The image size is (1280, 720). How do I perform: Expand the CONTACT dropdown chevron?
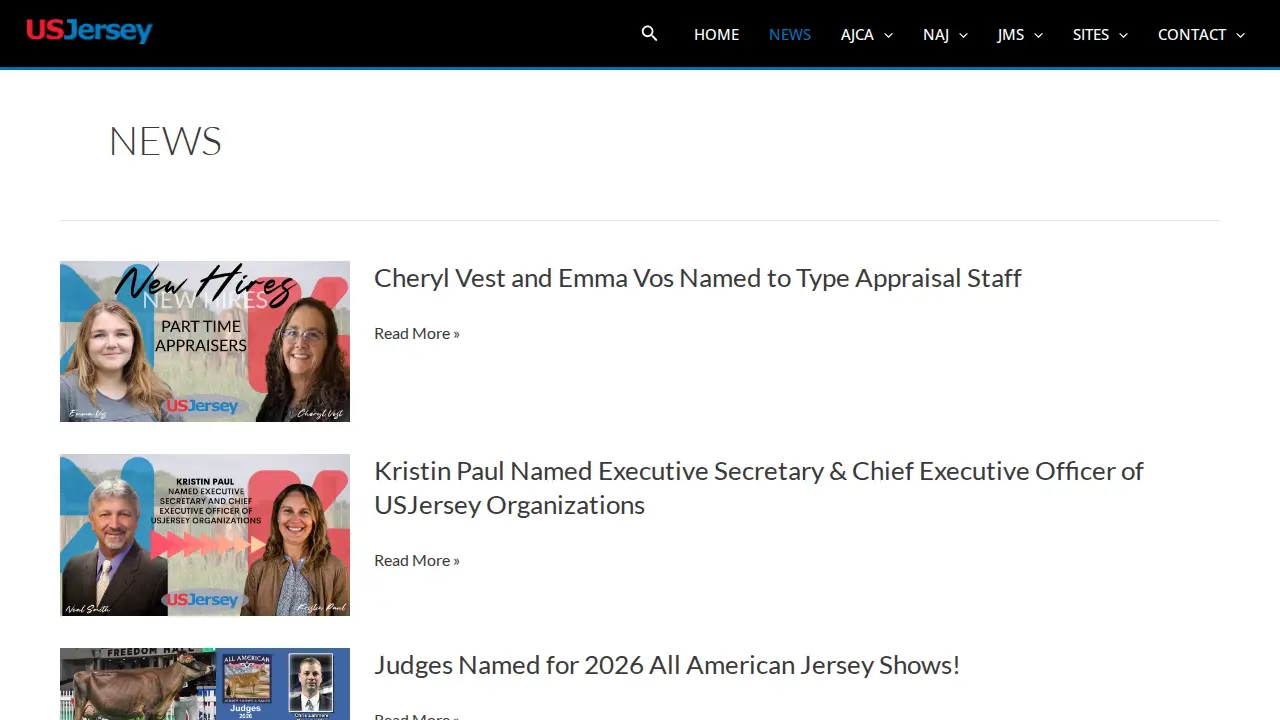[1240, 35]
